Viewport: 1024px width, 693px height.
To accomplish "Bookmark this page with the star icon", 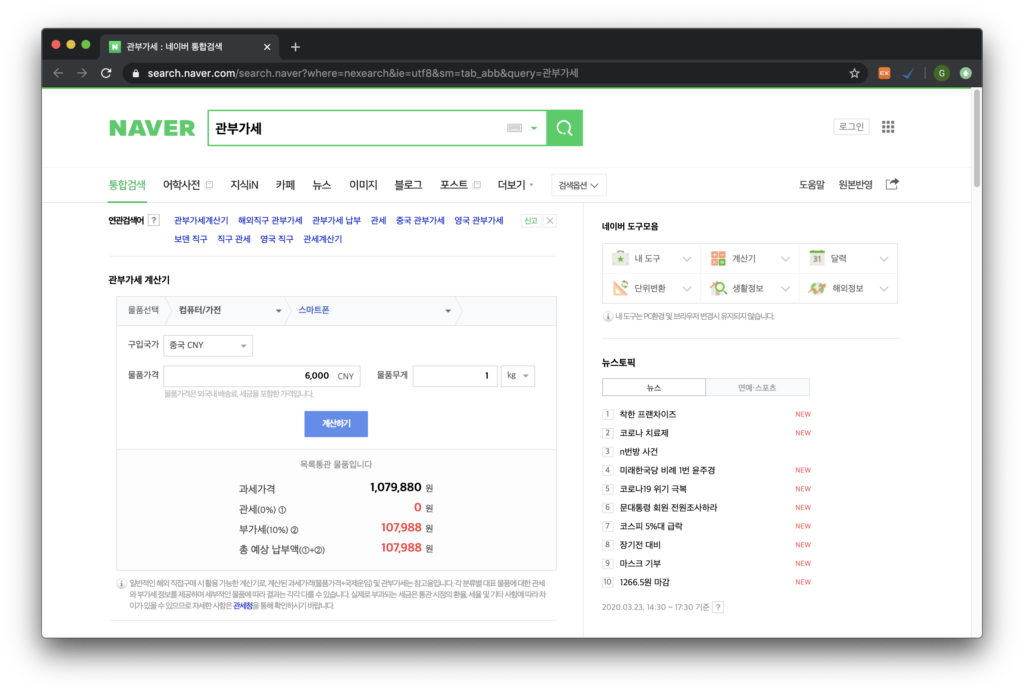I will click(854, 73).
